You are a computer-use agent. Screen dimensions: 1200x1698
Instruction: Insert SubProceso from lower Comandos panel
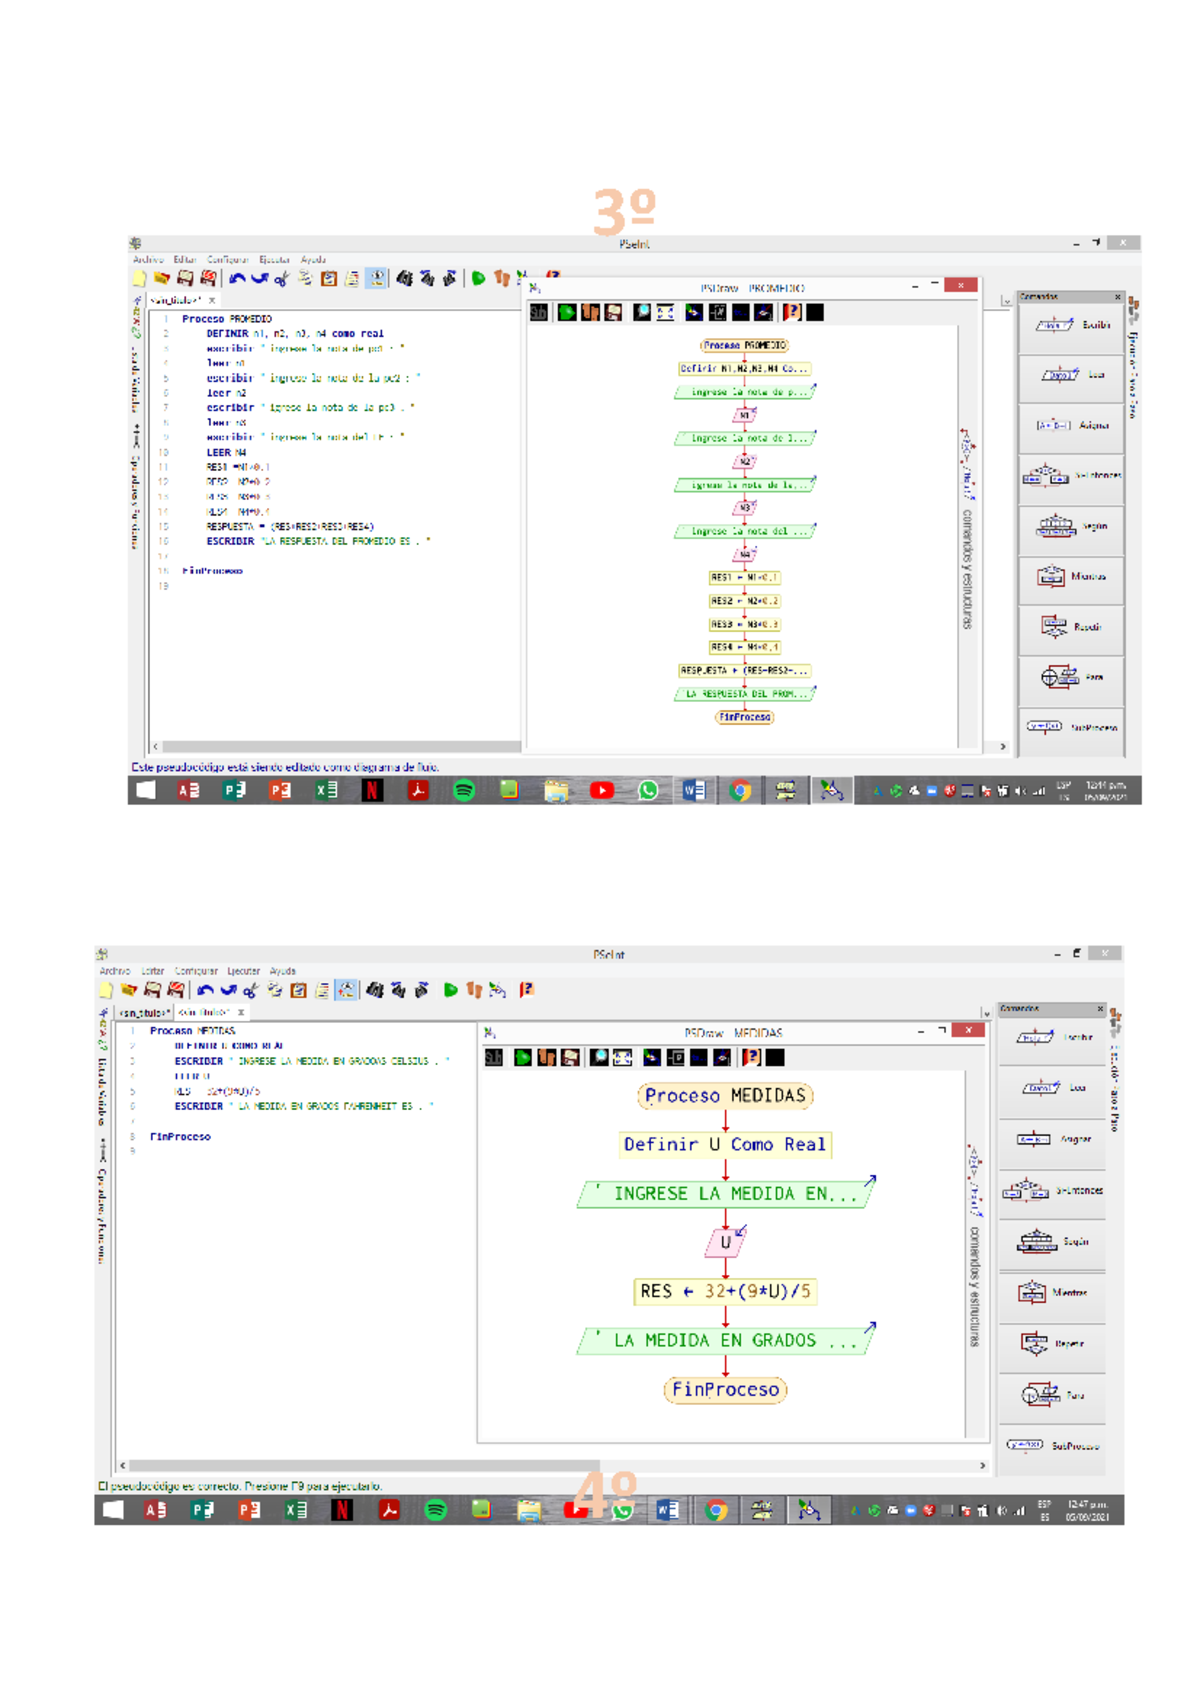pyautogui.click(x=1052, y=1446)
